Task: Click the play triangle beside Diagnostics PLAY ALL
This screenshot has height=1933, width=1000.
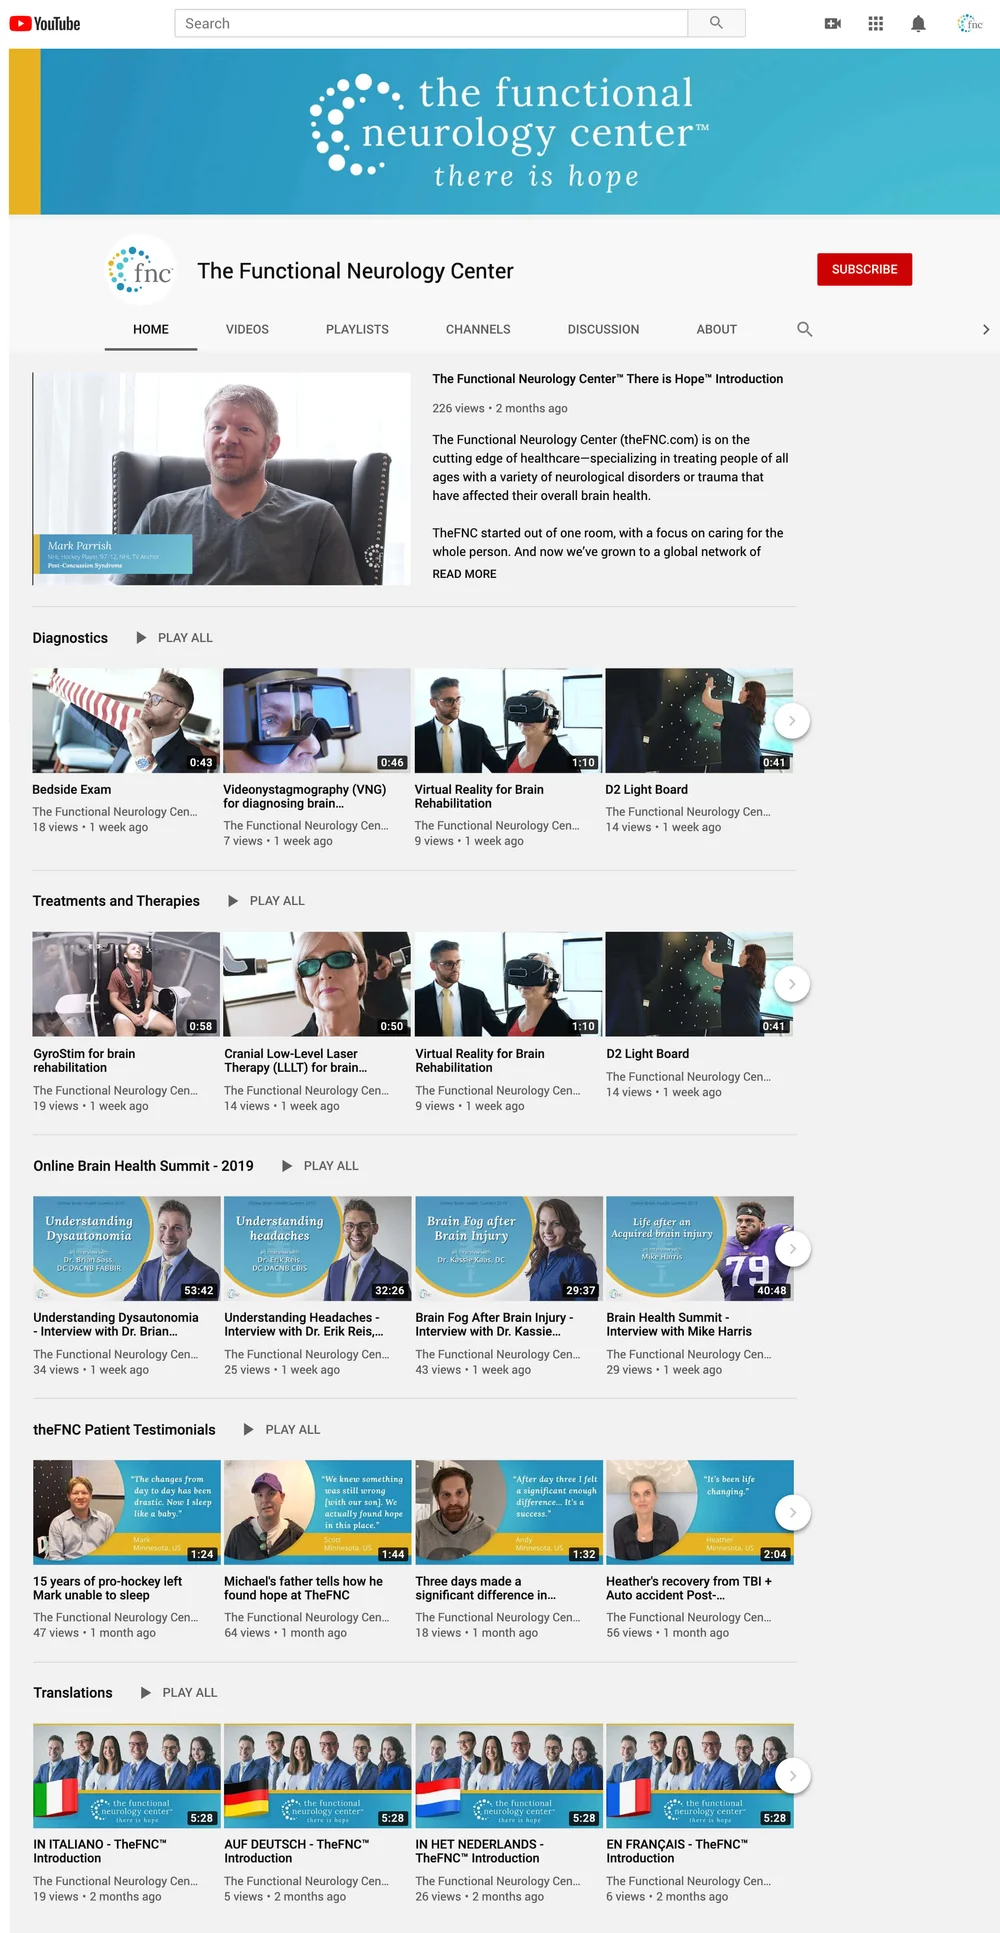Action: (141, 637)
